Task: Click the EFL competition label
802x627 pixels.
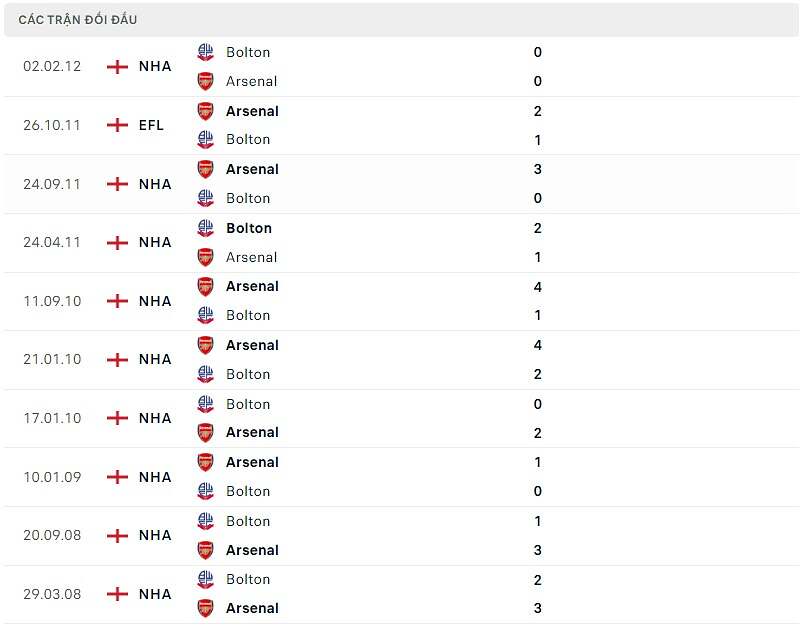Action: click(153, 125)
